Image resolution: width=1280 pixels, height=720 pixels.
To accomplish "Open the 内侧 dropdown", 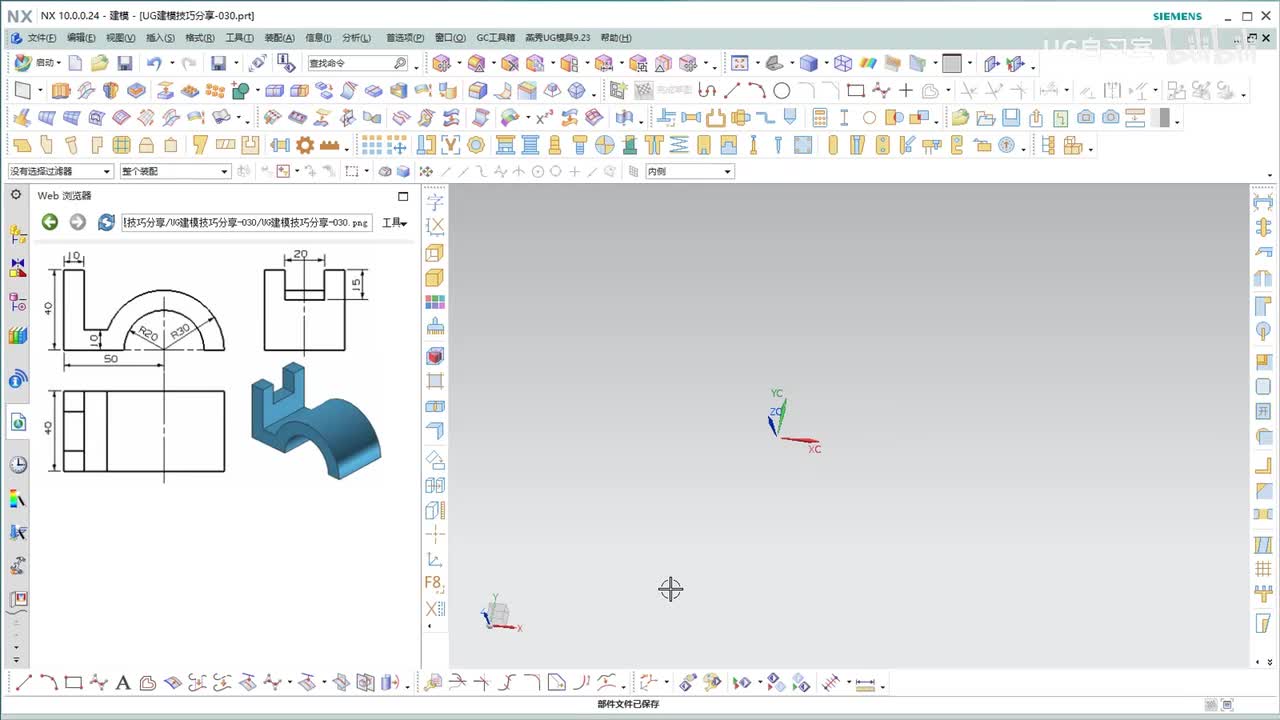I will 690,171.
